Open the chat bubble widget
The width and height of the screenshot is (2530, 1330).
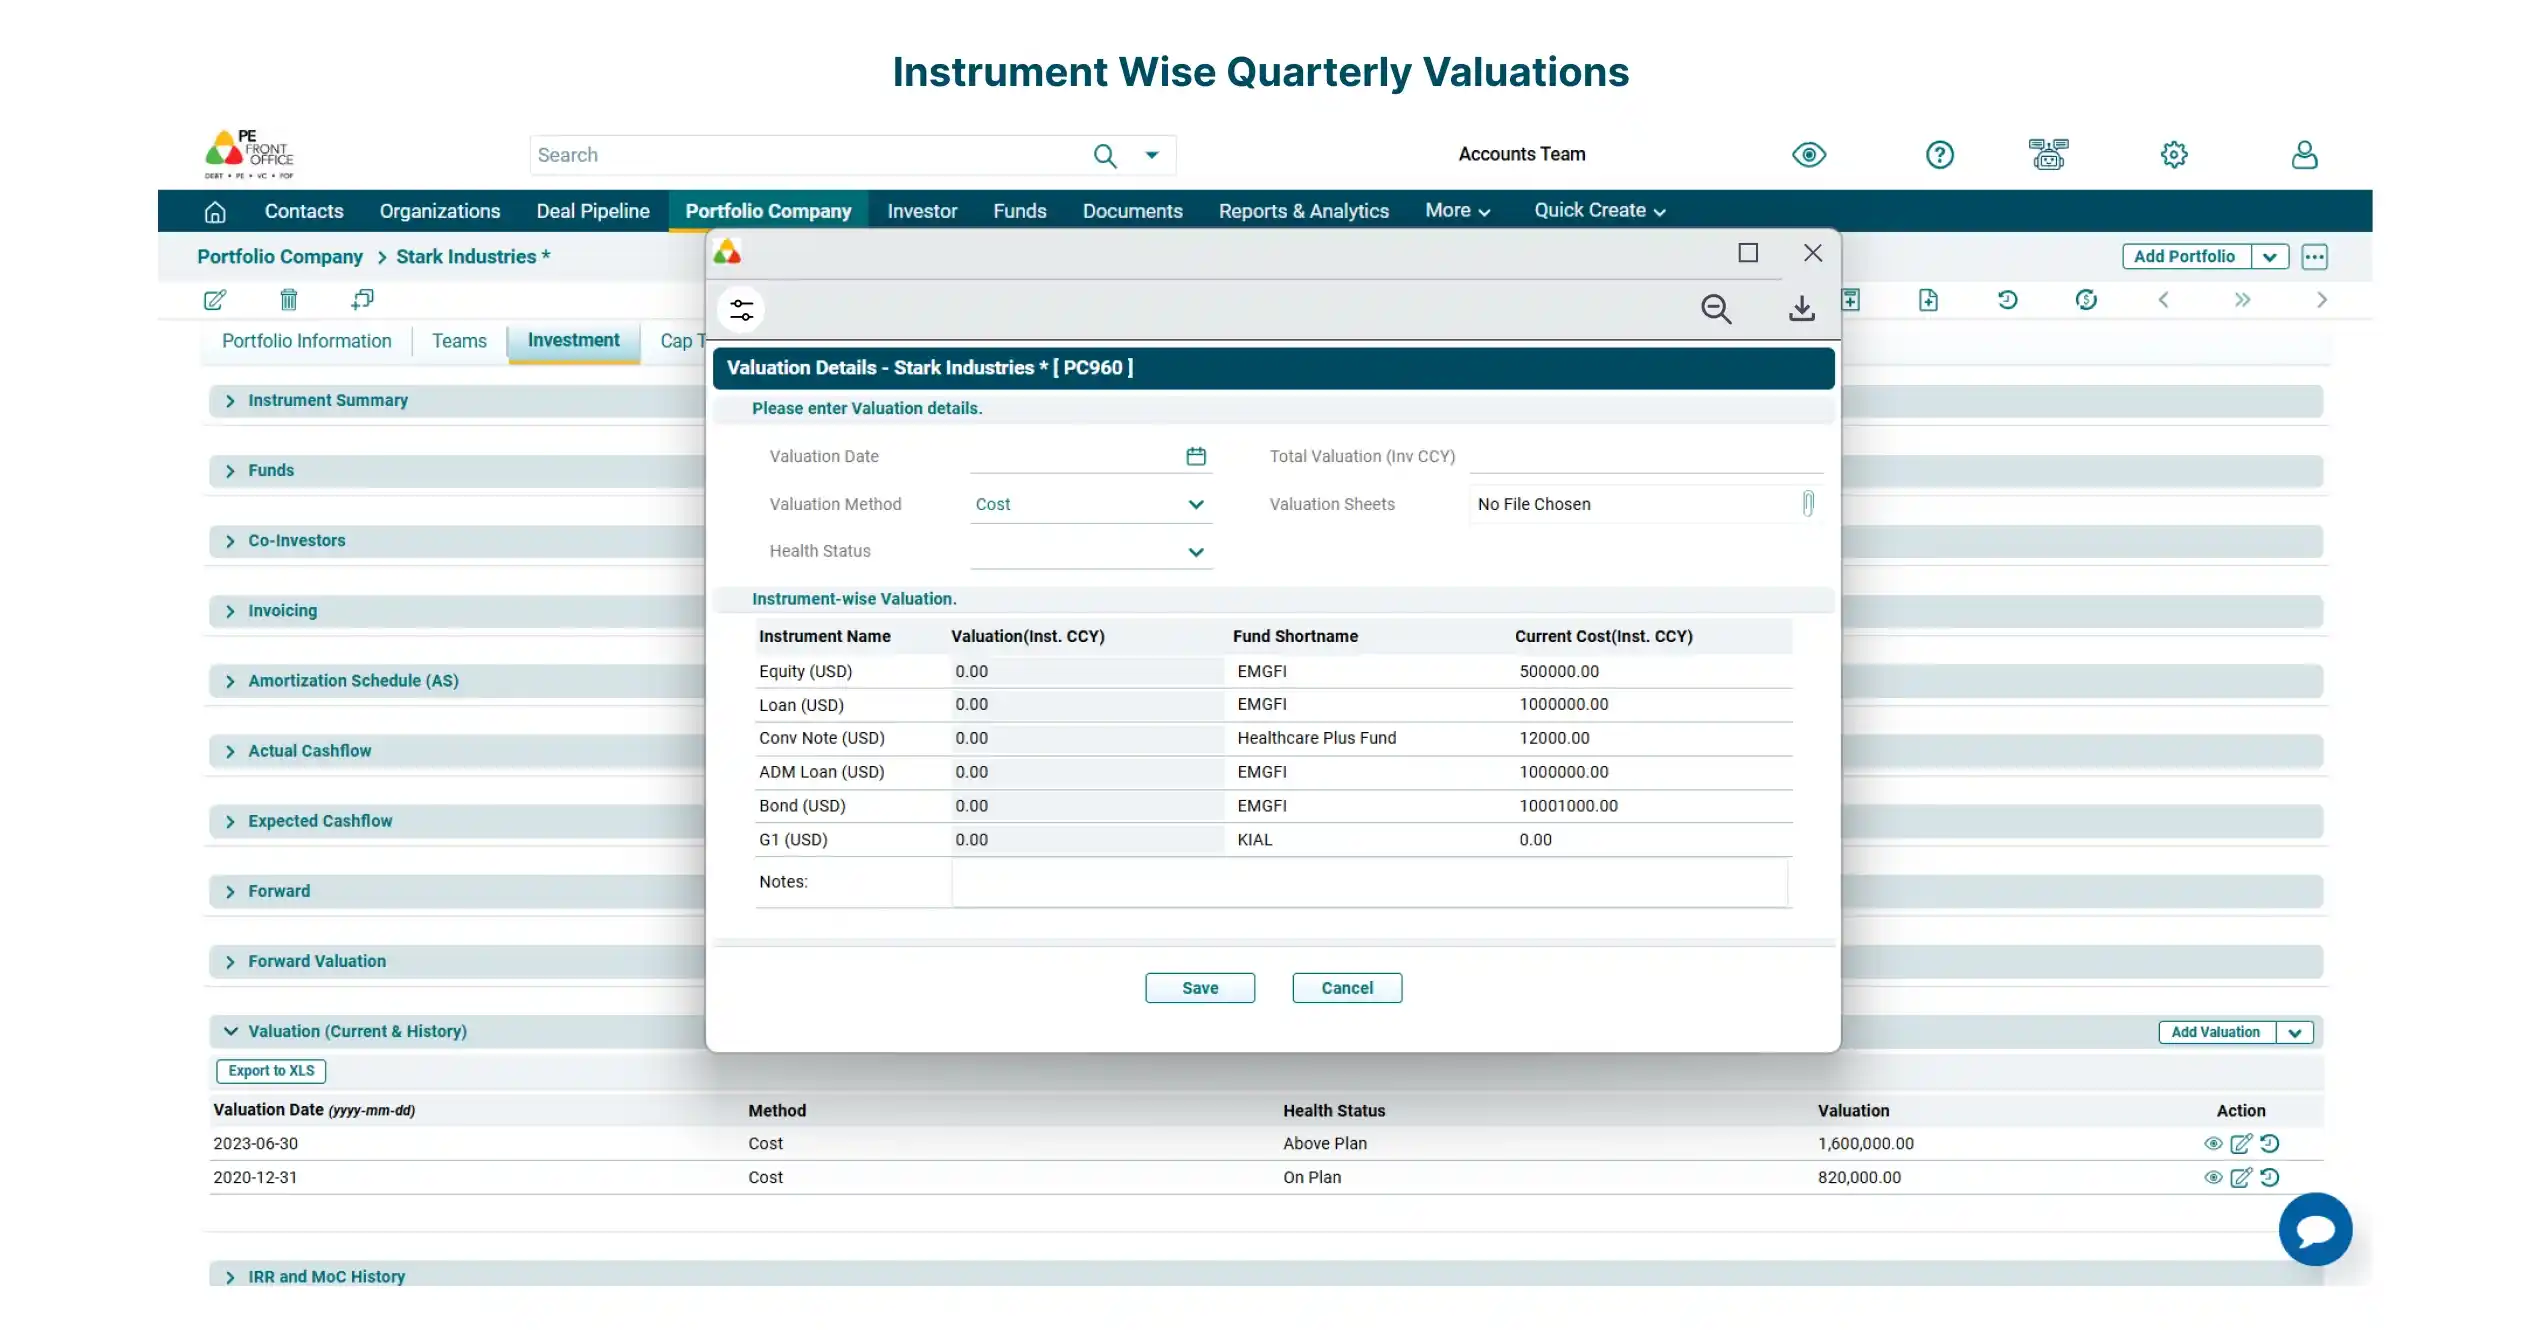point(2316,1229)
